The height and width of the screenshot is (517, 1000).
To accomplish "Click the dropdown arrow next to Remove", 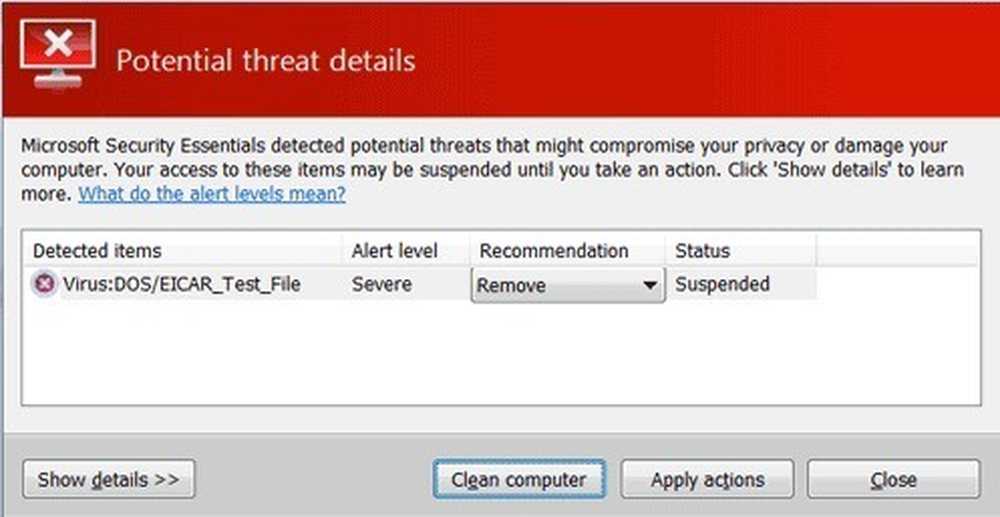I will click(650, 285).
